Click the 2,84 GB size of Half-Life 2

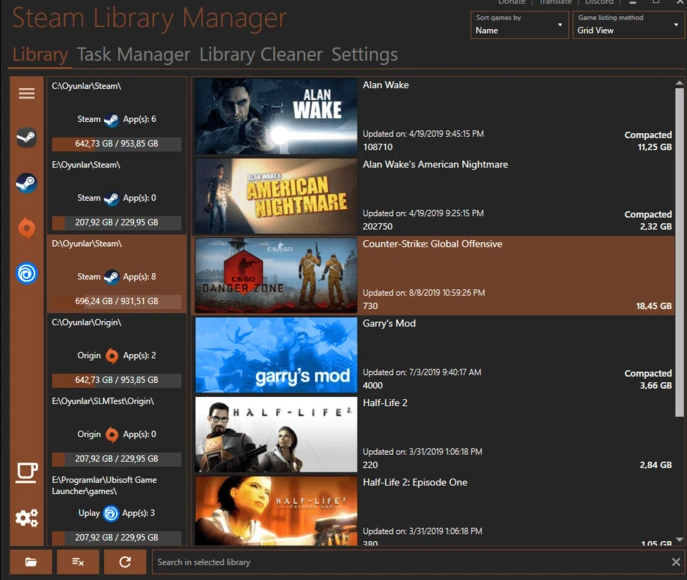pyautogui.click(x=655, y=465)
